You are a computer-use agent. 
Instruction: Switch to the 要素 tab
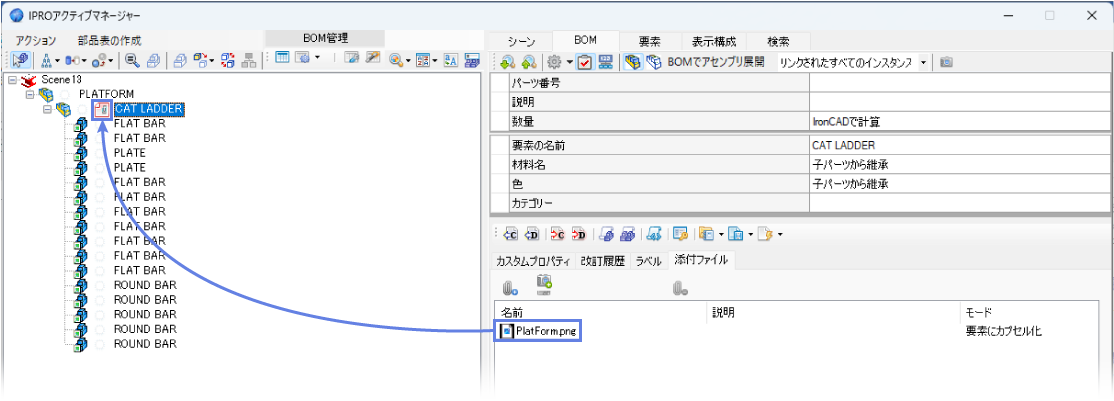pyautogui.click(x=649, y=41)
